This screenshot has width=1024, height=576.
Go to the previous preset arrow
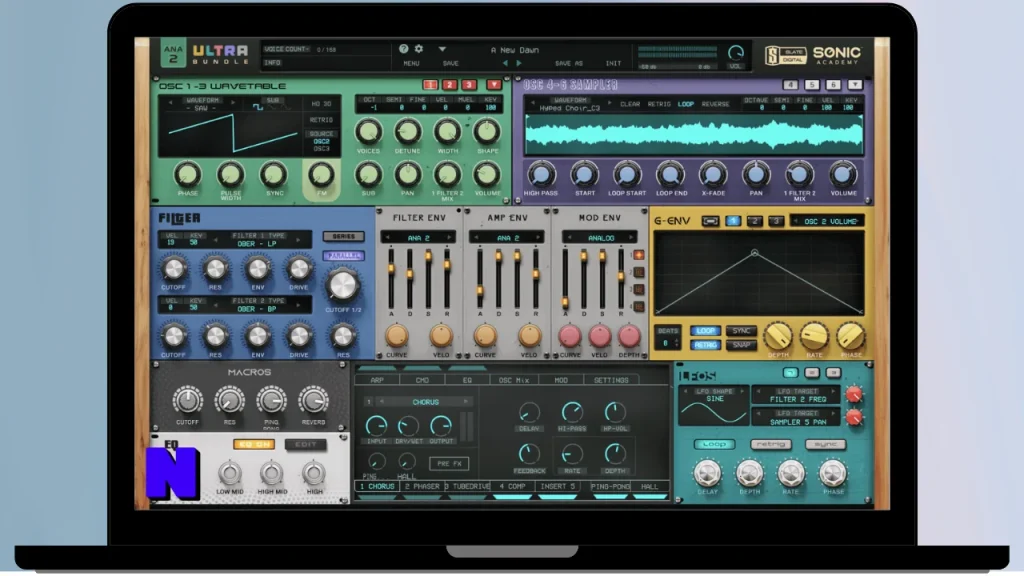coord(505,63)
